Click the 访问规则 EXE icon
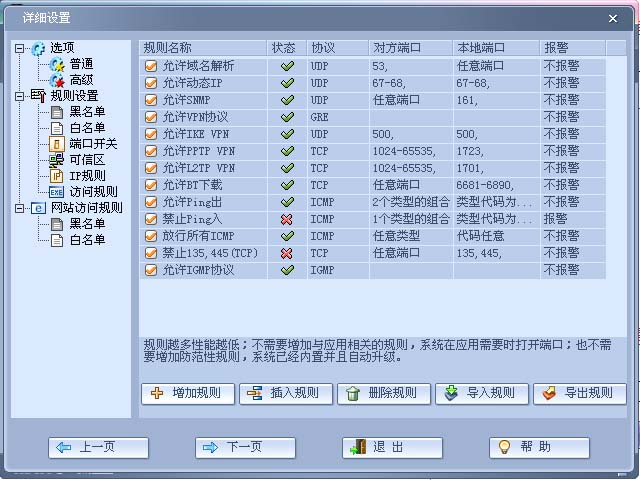 click(x=56, y=192)
